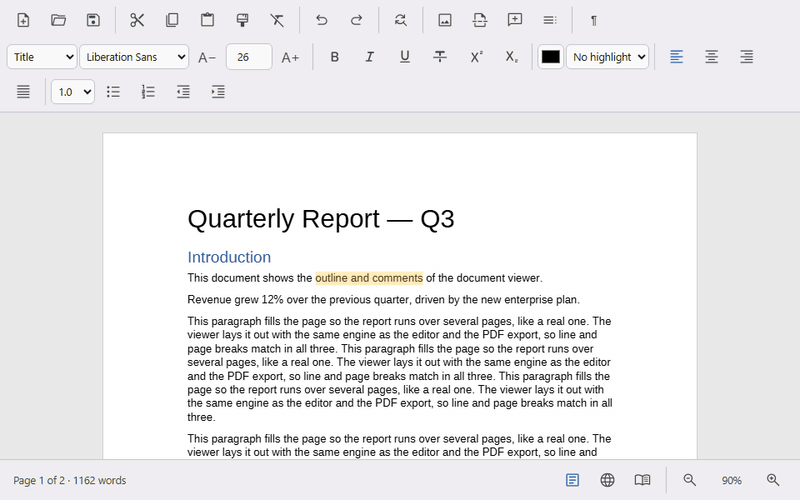
Task: Toggle underline formatting
Action: coord(405,57)
